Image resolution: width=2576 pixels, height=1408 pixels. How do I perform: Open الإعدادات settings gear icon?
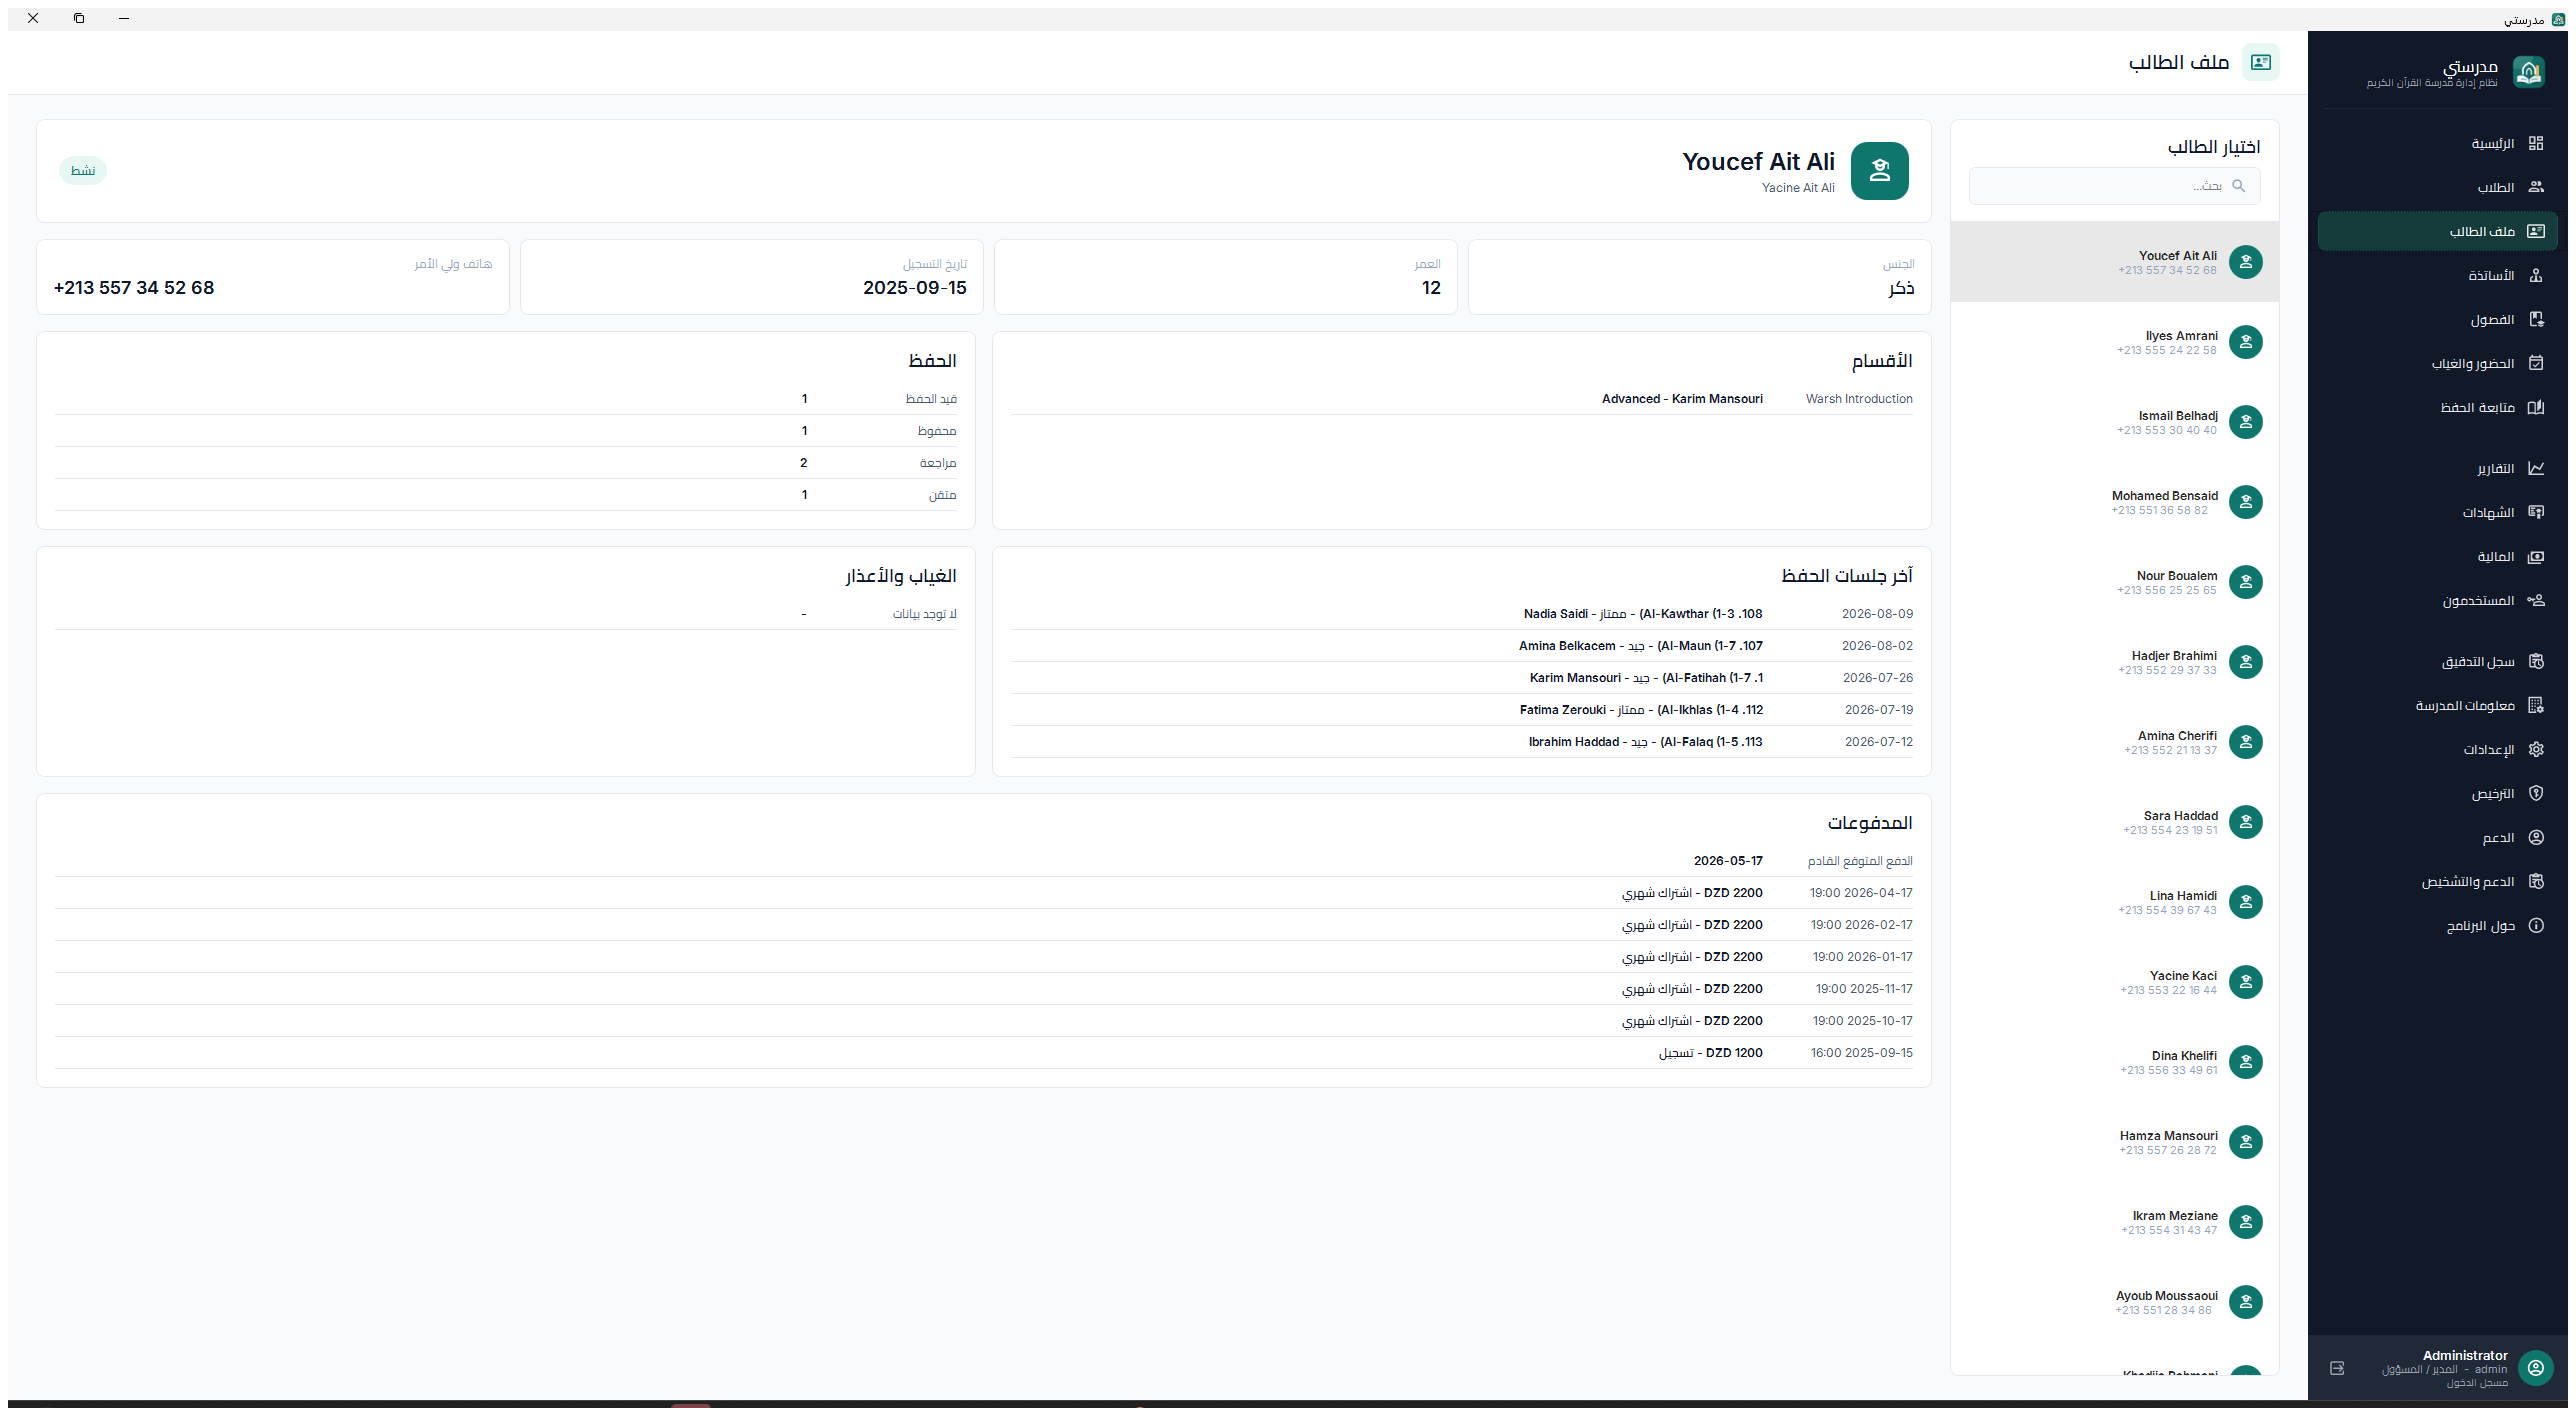click(x=2535, y=749)
